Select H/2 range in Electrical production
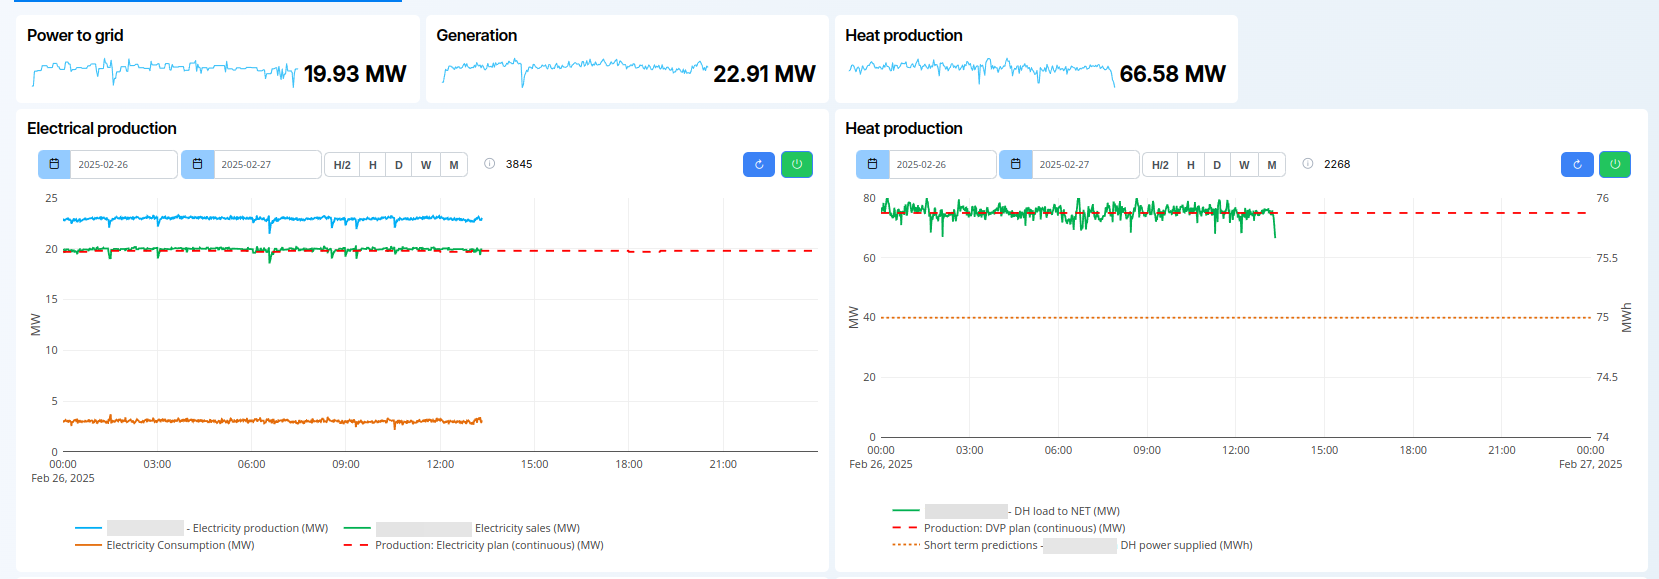The width and height of the screenshot is (1659, 579). [x=342, y=165]
